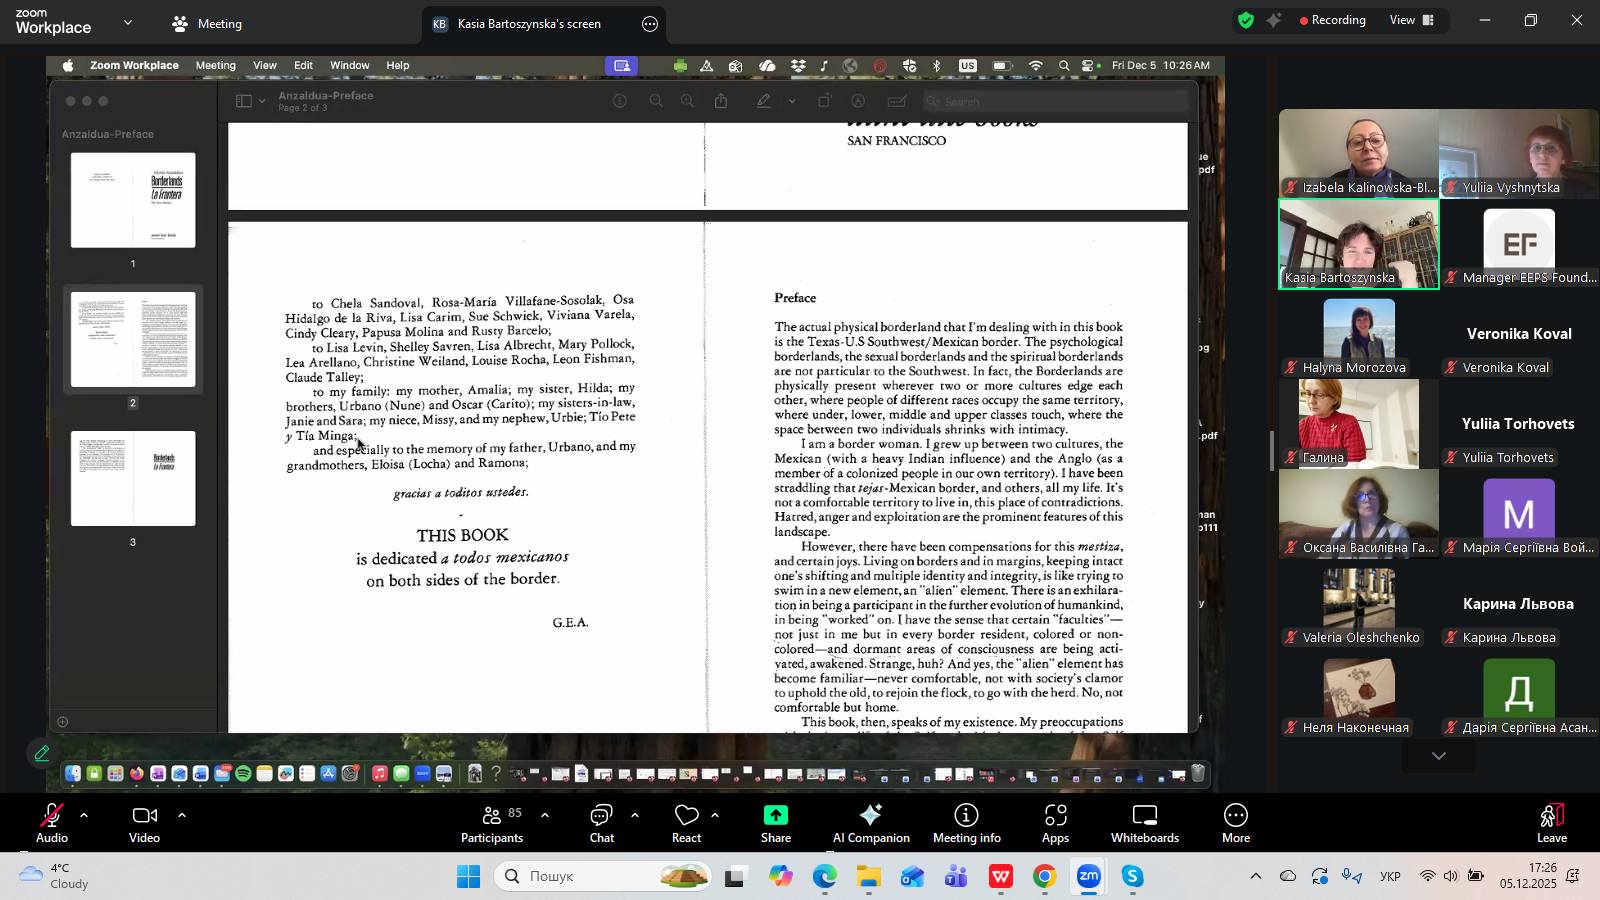Toggle the annotation pencil on shared screen

click(x=42, y=753)
